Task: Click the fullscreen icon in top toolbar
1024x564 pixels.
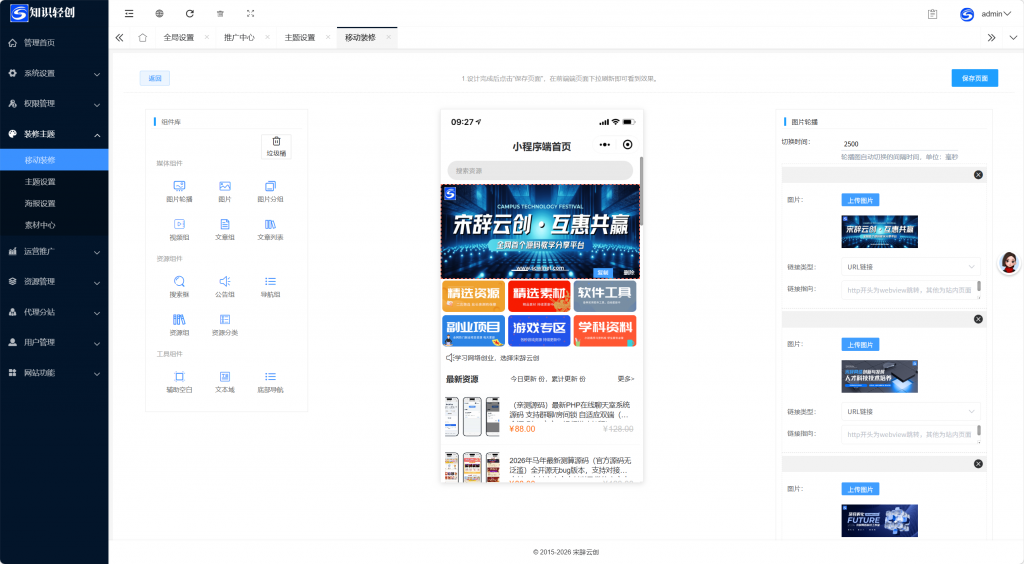Action: [x=250, y=14]
